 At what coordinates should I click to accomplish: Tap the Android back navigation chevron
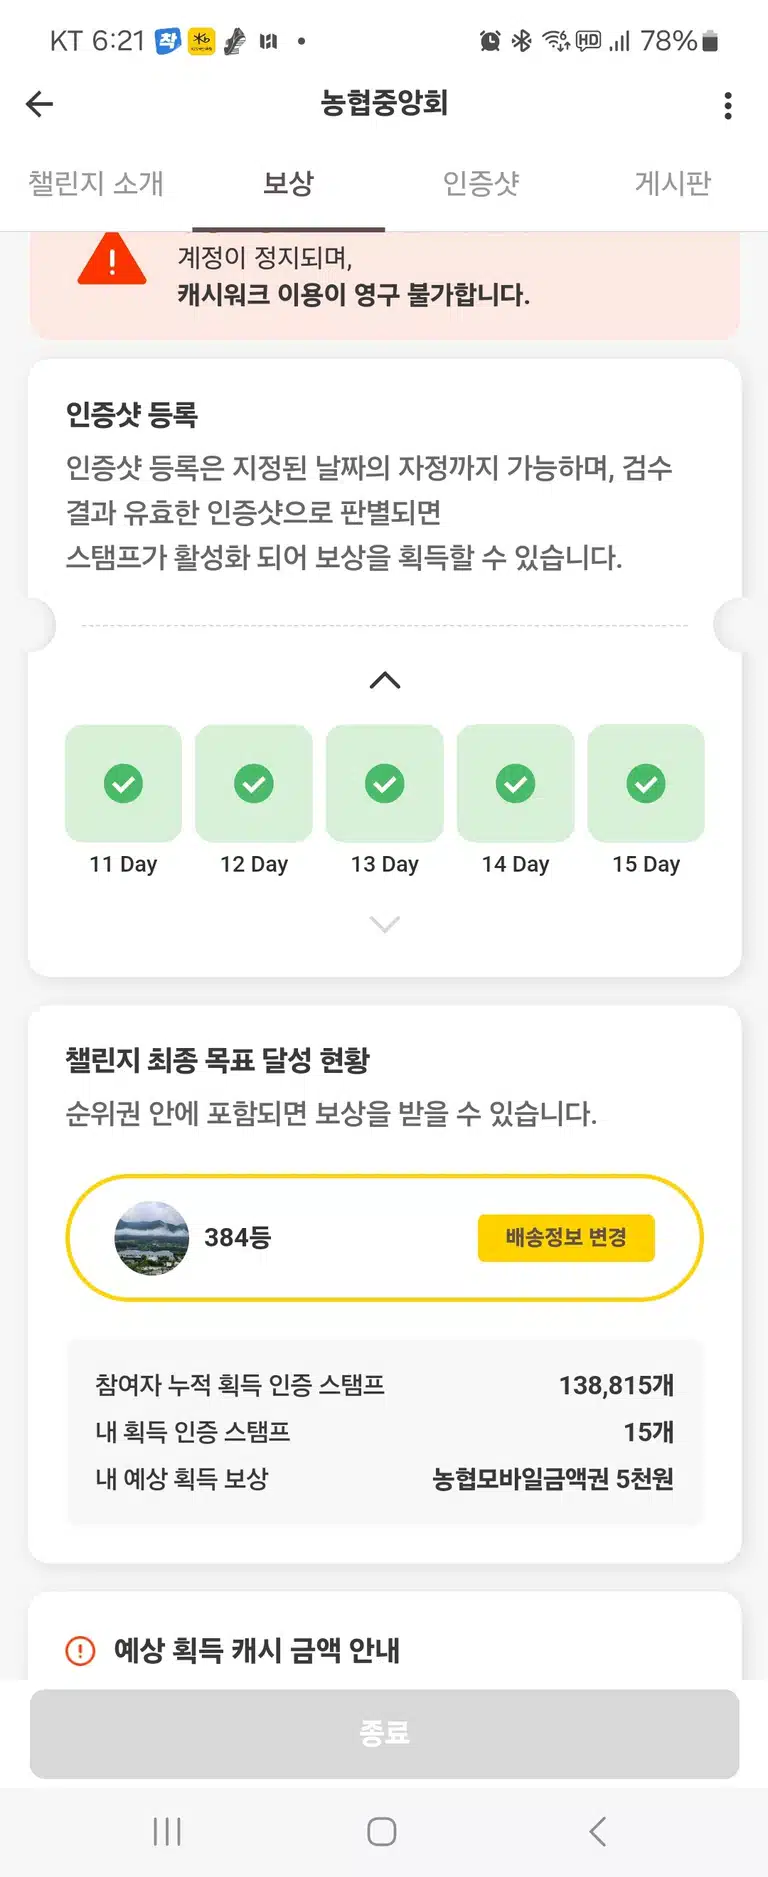597,1831
